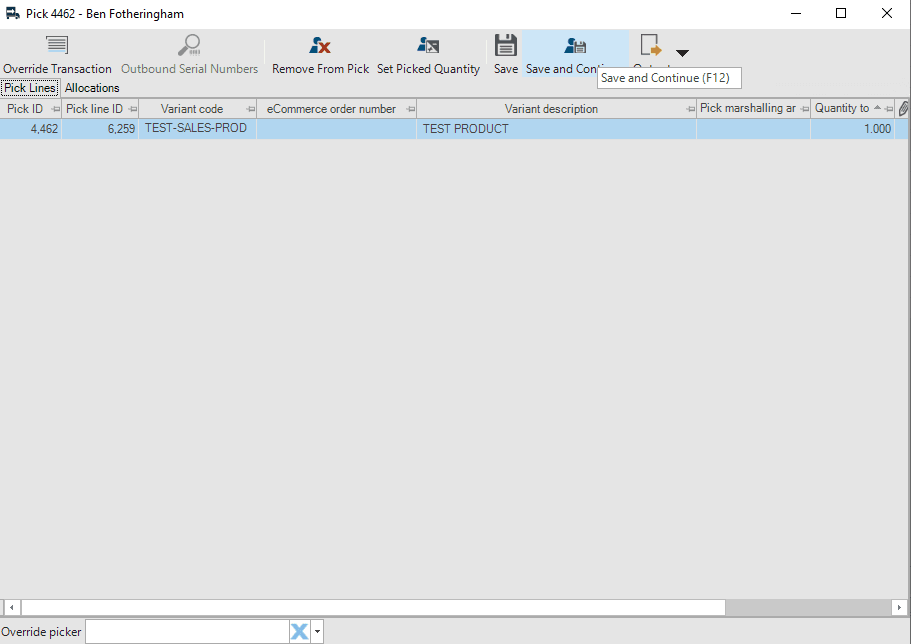Click the empty eCommerce order number cell
Screen dimensions: 911x644
(x=337, y=129)
